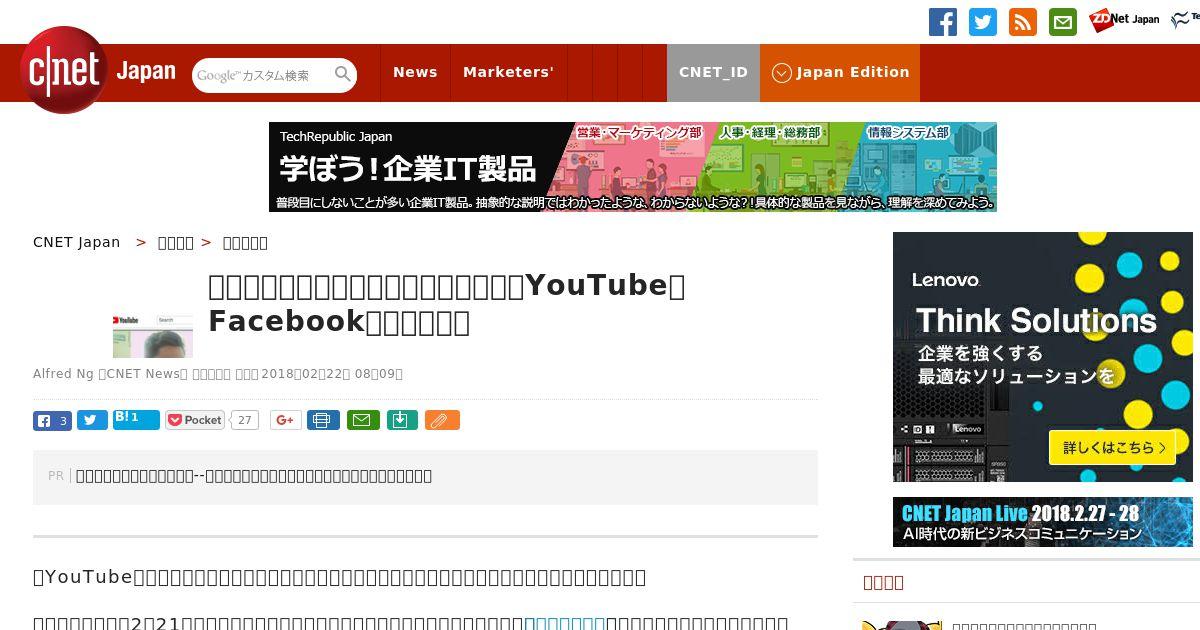1200x630 pixels.
Task: Open CNET's Twitter page from header
Action: coord(983,22)
